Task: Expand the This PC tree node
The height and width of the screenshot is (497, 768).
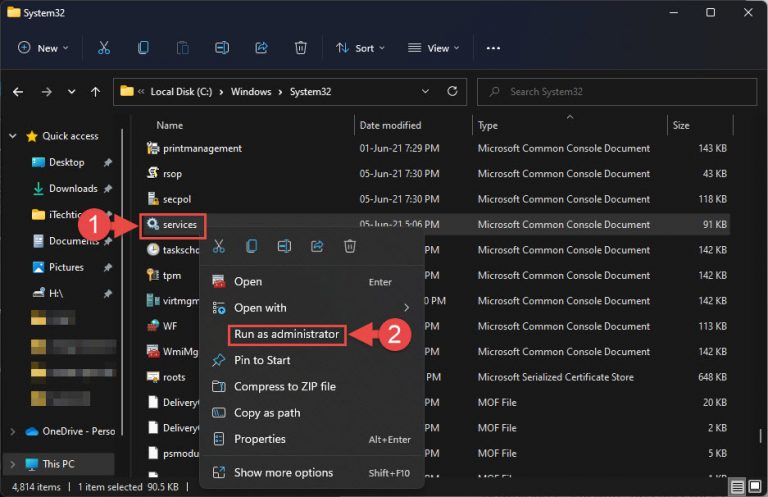Action: 13,464
